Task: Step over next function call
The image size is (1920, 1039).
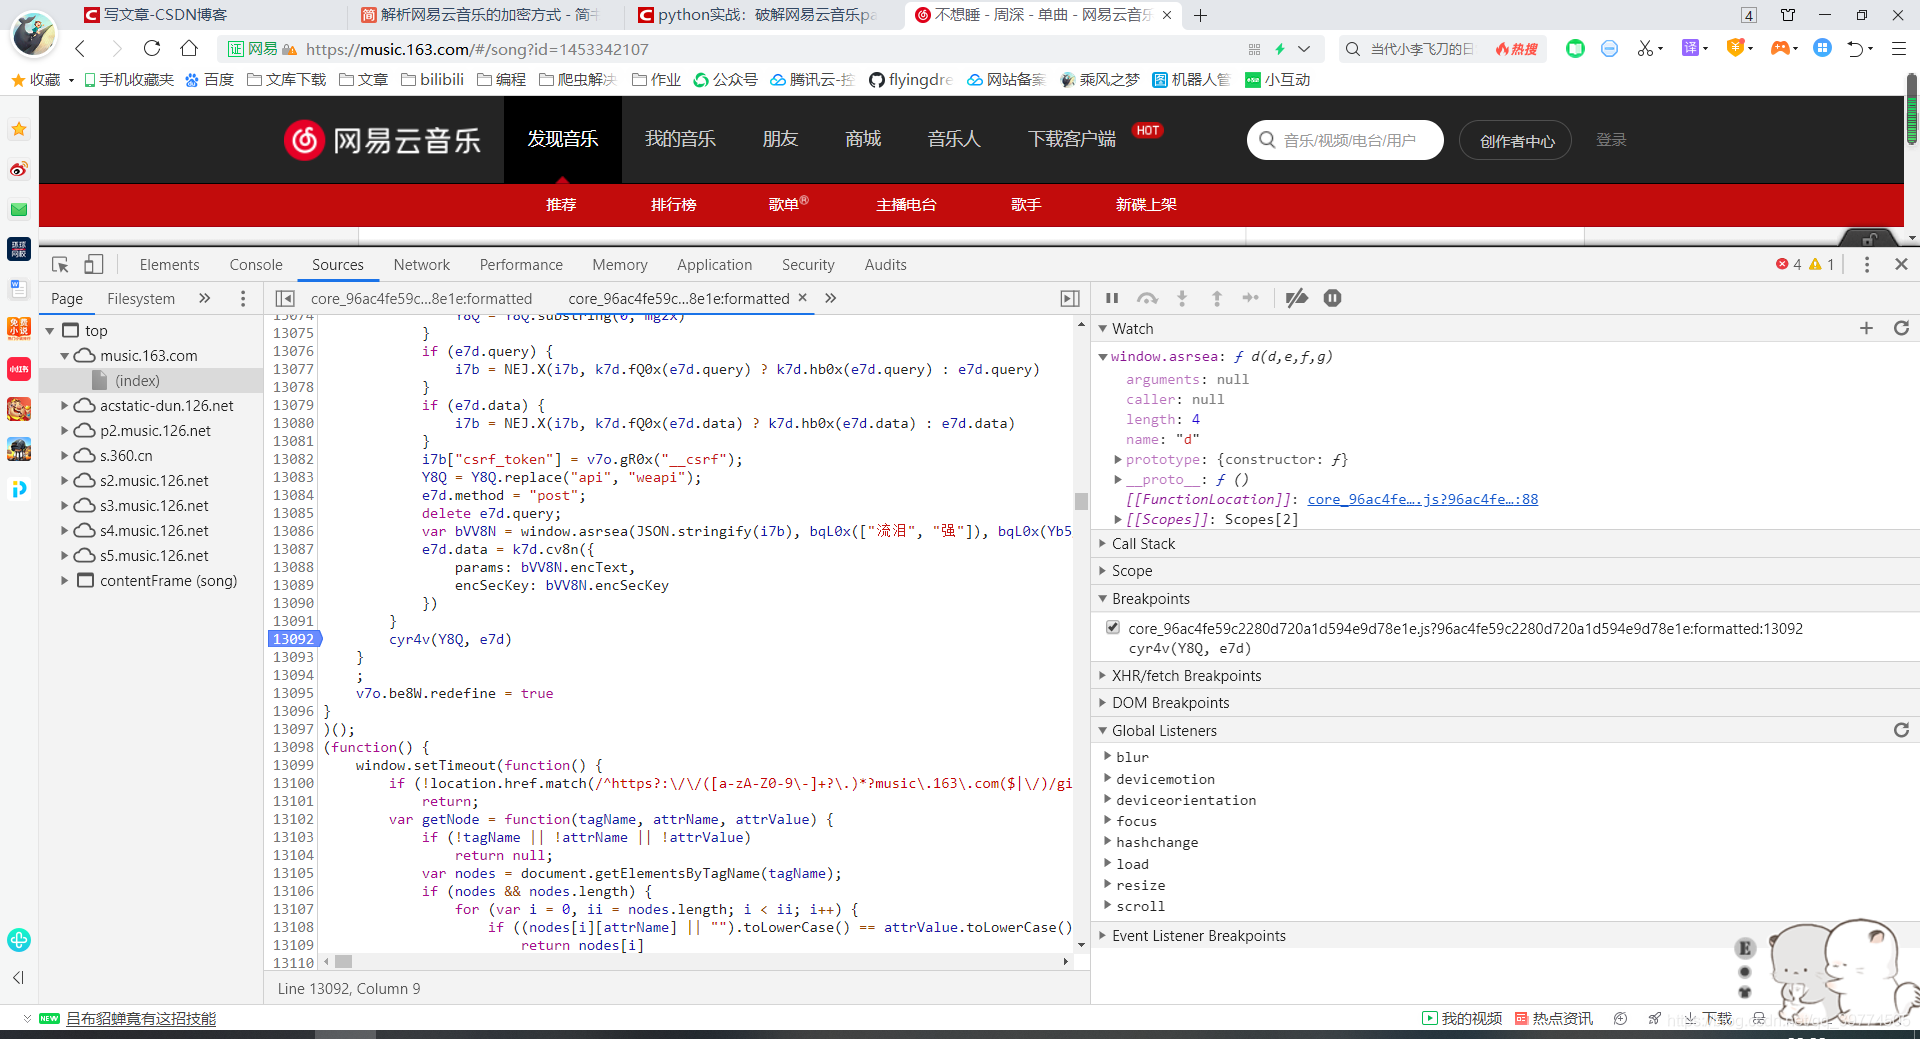Action: click(1147, 298)
